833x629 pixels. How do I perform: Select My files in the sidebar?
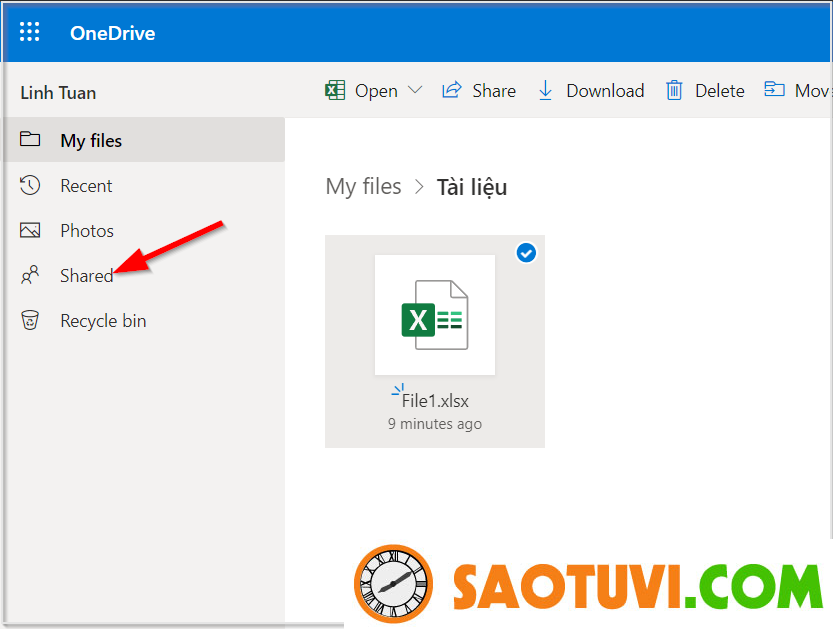click(90, 140)
